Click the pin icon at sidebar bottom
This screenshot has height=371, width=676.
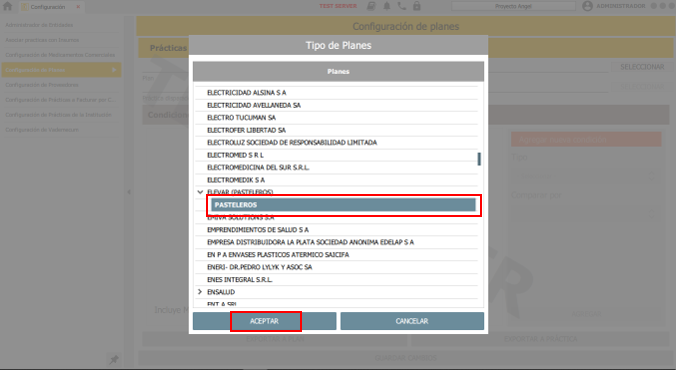pos(114,359)
